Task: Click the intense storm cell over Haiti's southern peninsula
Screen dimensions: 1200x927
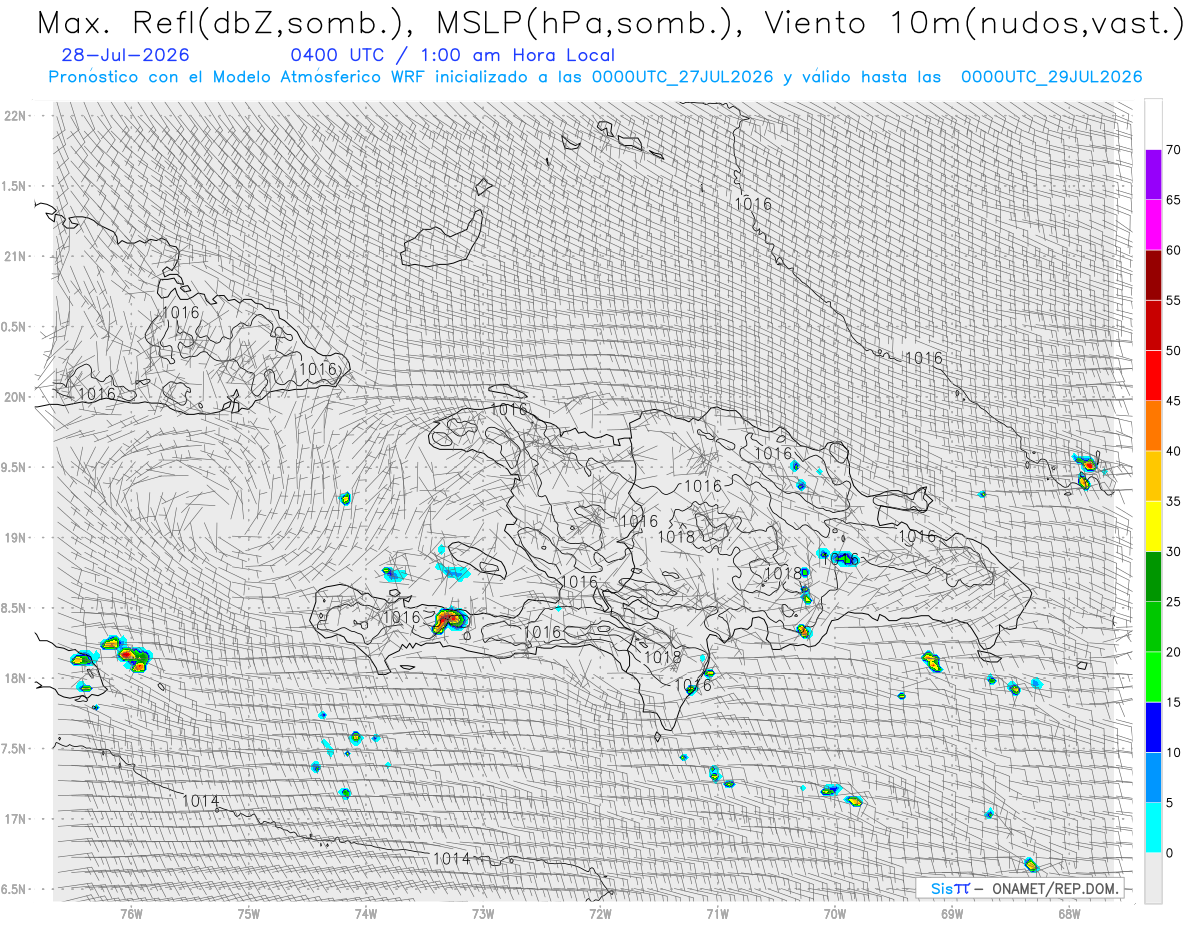Action: coord(450,620)
